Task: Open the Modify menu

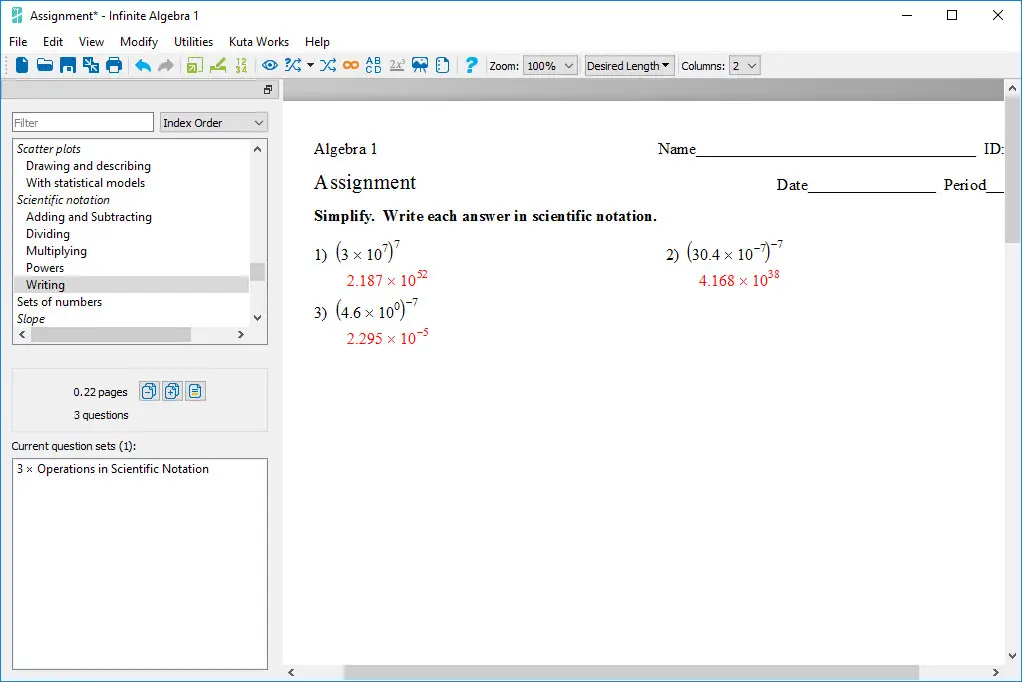Action: (x=139, y=42)
